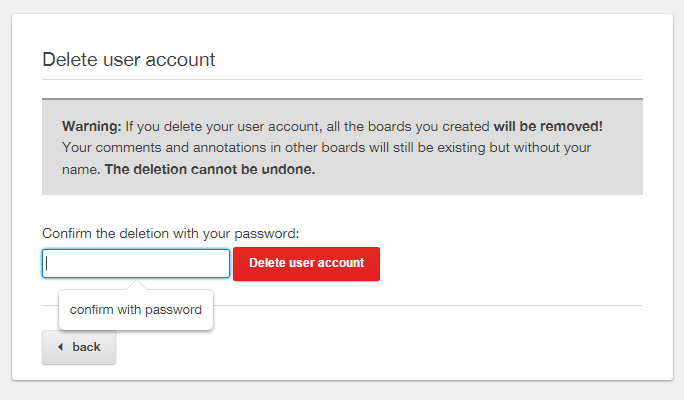Click the 'confirm with password' tooltip

[x=136, y=310]
